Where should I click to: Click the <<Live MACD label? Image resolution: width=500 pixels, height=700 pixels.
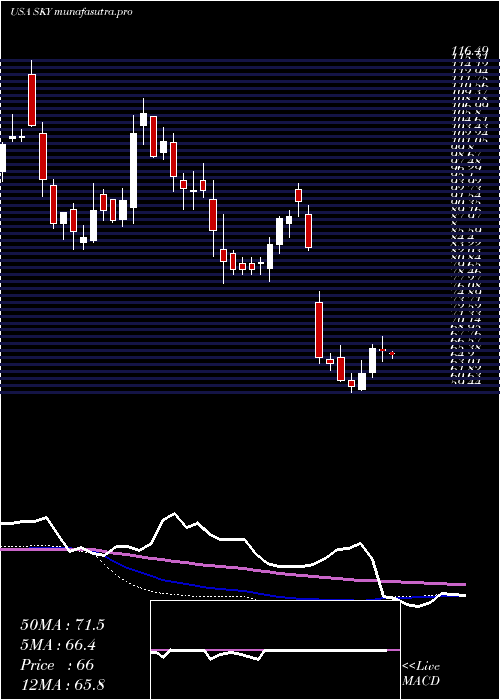(421, 674)
